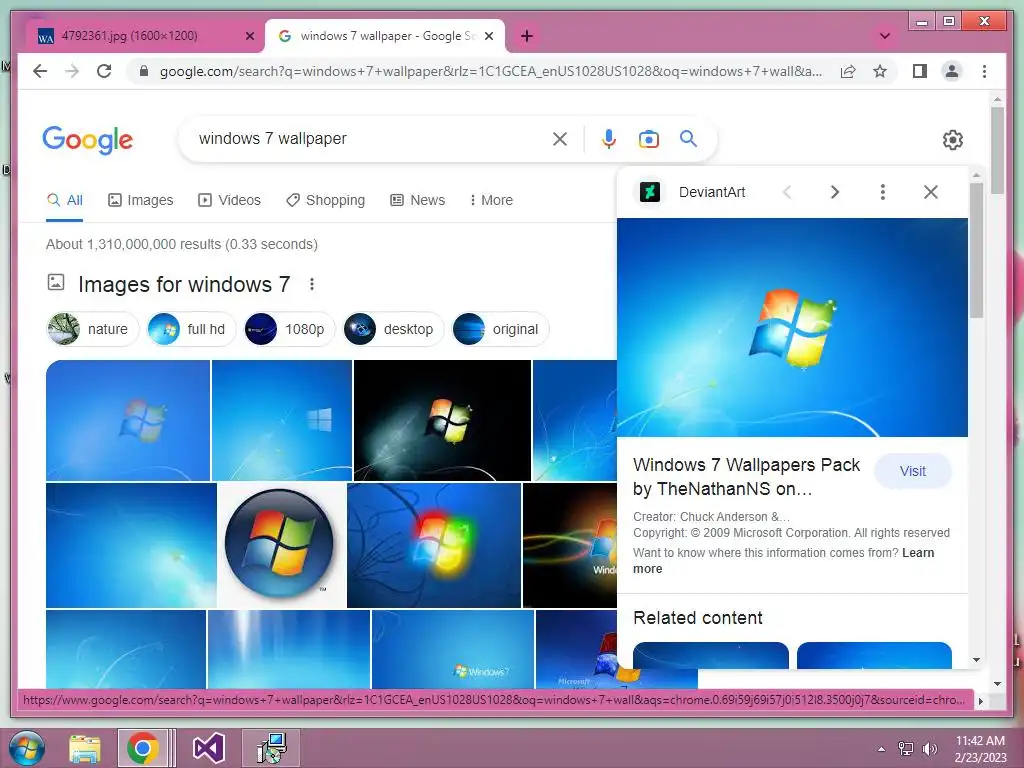Open the round Windows orb logo thumbnail
Image resolution: width=1024 pixels, height=768 pixels.
tap(281, 545)
